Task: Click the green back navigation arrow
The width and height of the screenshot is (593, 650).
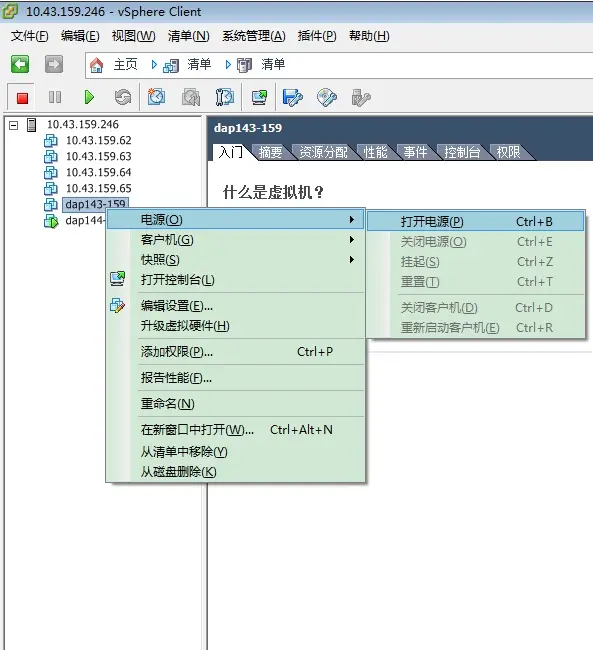Action: (20, 64)
